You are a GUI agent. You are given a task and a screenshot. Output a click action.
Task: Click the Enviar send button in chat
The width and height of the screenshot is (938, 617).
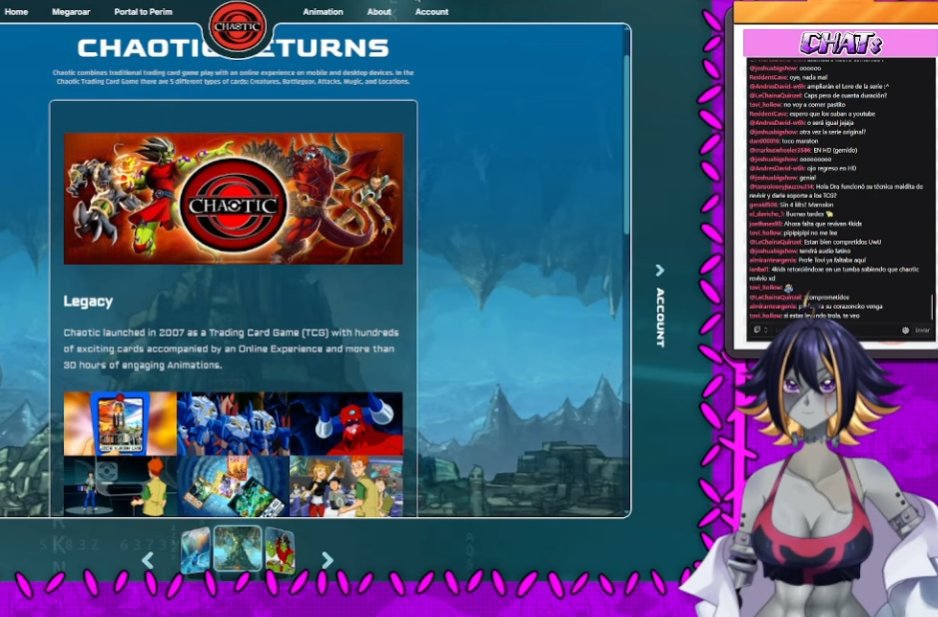(x=922, y=330)
